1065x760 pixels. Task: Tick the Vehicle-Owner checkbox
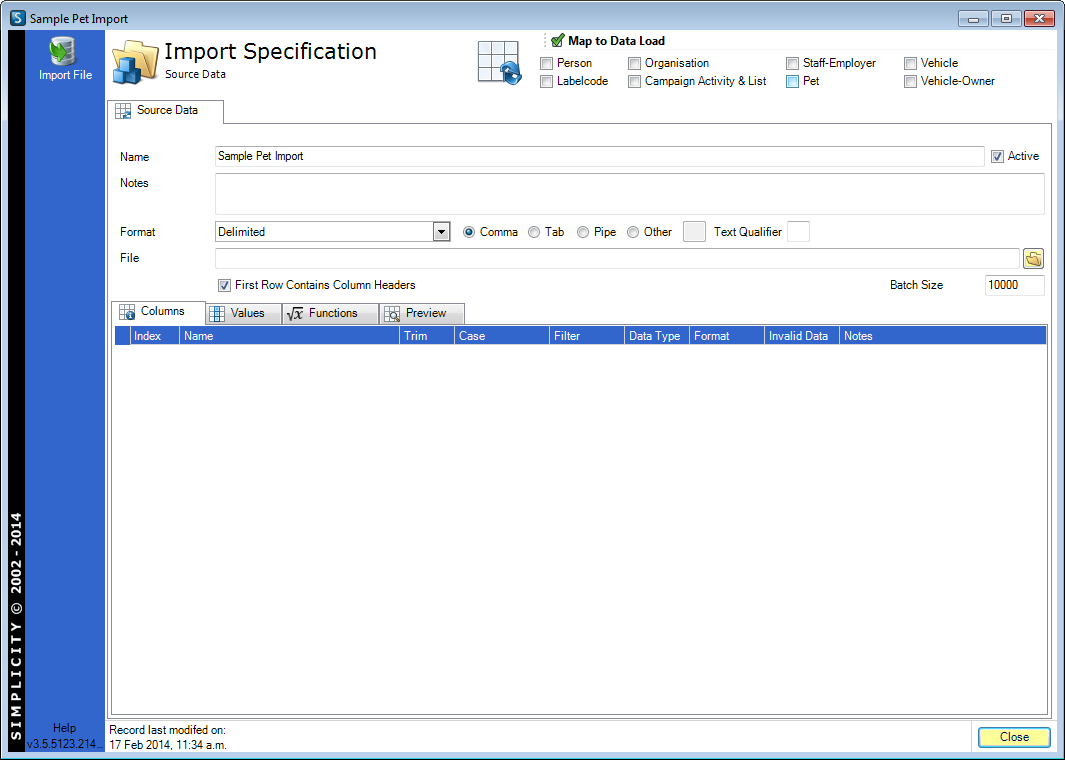pyautogui.click(x=910, y=82)
